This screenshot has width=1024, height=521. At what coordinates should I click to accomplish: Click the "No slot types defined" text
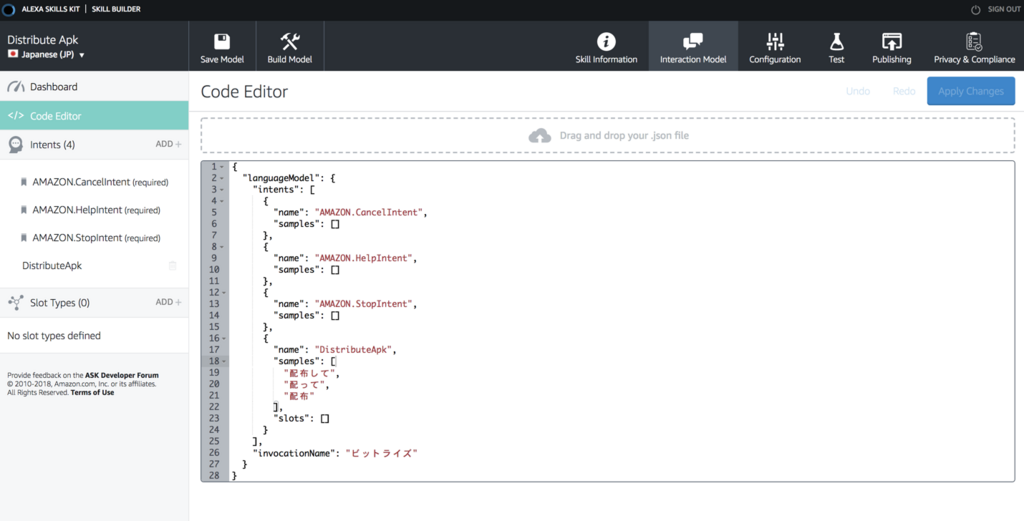pos(54,336)
